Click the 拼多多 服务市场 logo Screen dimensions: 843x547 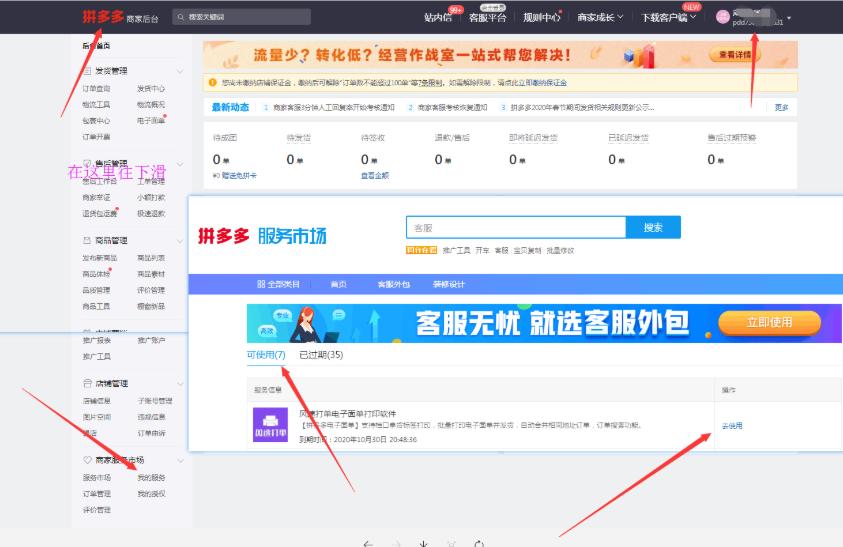(262, 236)
